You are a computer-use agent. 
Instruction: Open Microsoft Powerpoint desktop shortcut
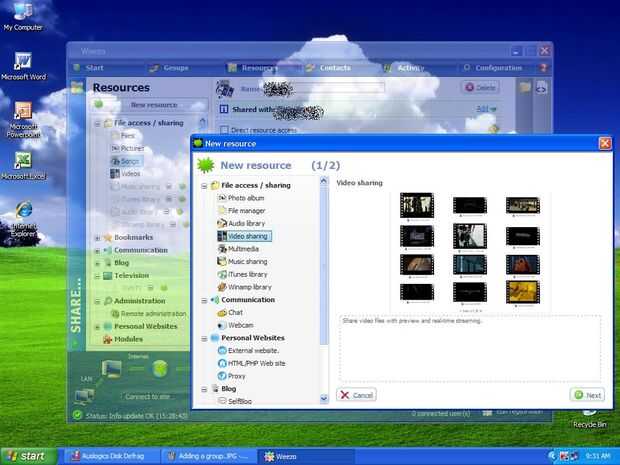point(23,120)
